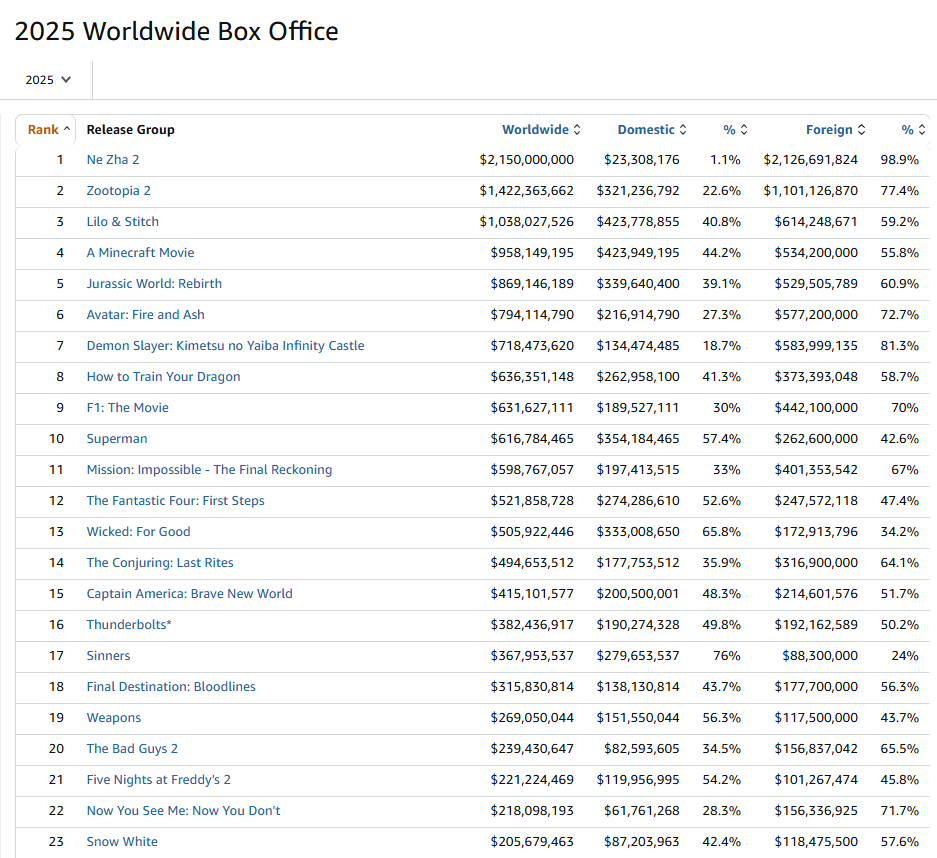Click F1: The Movie worldwide $631,627,111
This screenshot has width=937, height=858.
point(532,408)
